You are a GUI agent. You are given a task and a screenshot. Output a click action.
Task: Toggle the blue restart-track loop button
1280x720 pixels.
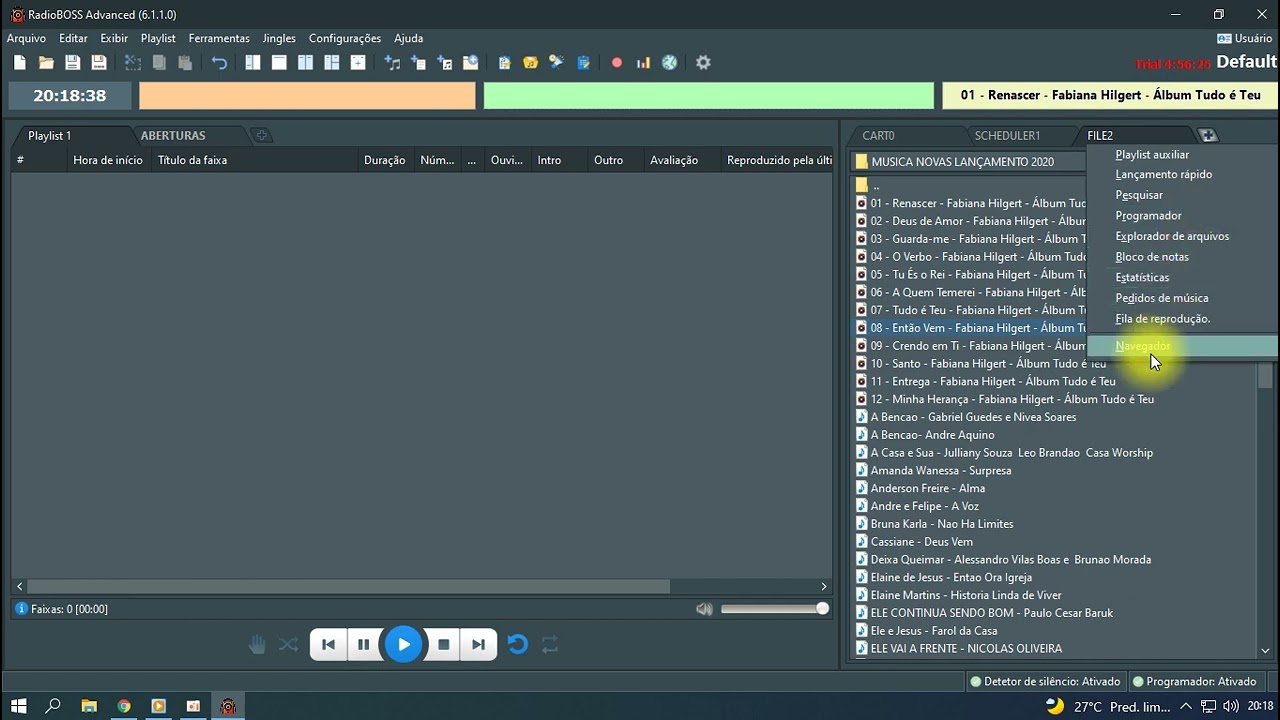[x=517, y=644]
